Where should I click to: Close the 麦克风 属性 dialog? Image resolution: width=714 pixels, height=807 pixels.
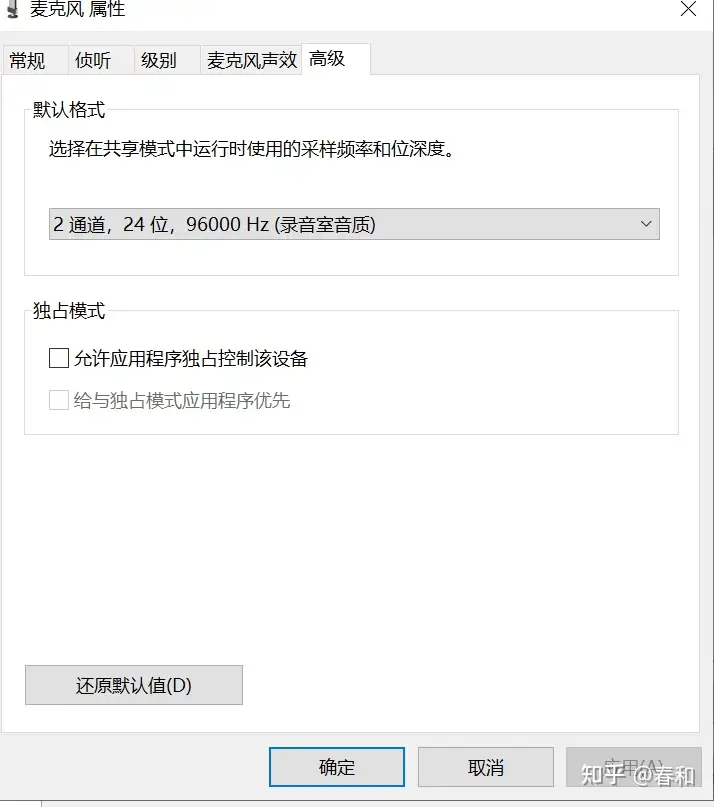point(688,8)
